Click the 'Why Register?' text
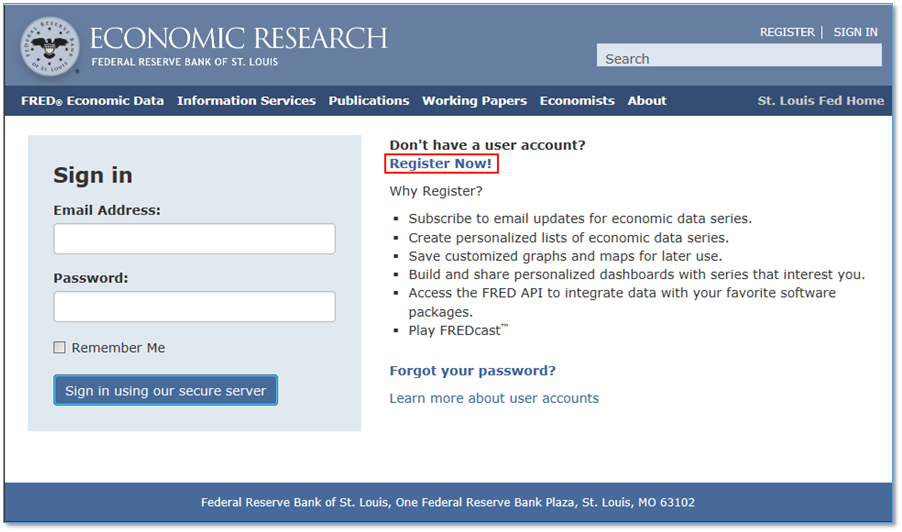This screenshot has height=532, width=902. tap(436, 191)
